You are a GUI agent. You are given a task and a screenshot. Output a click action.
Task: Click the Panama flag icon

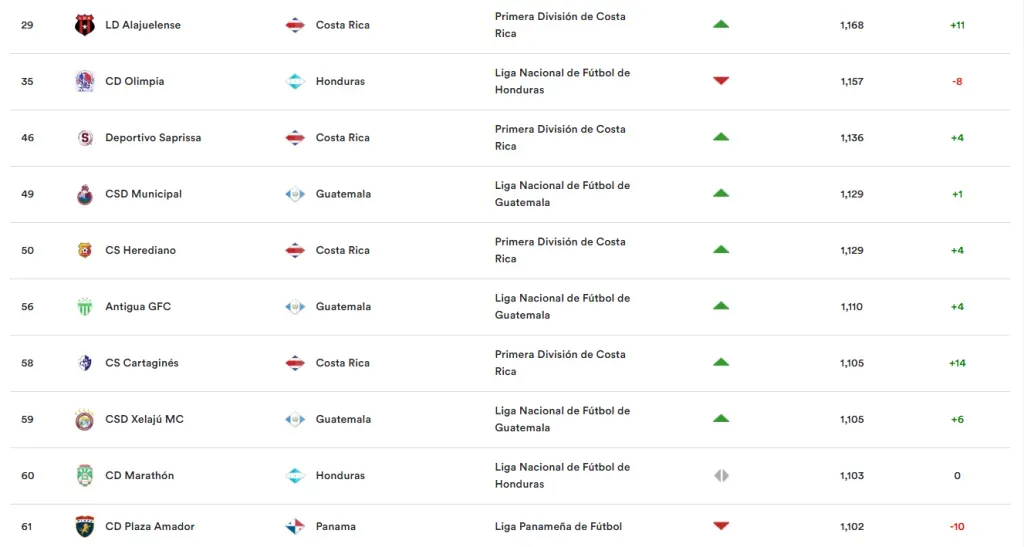tap(295, 526)
